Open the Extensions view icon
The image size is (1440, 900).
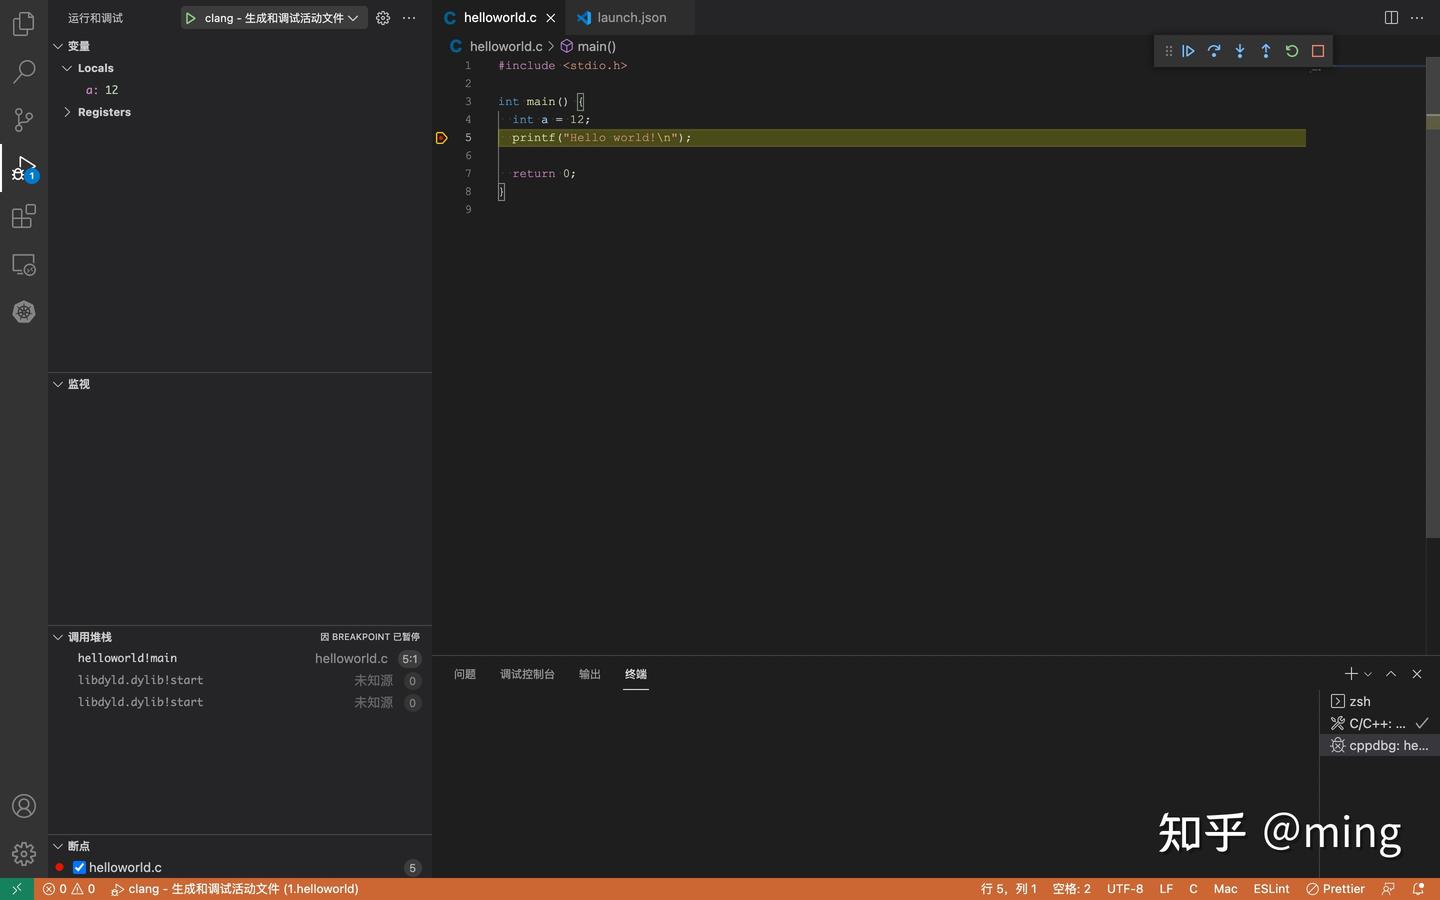[24, 216]
